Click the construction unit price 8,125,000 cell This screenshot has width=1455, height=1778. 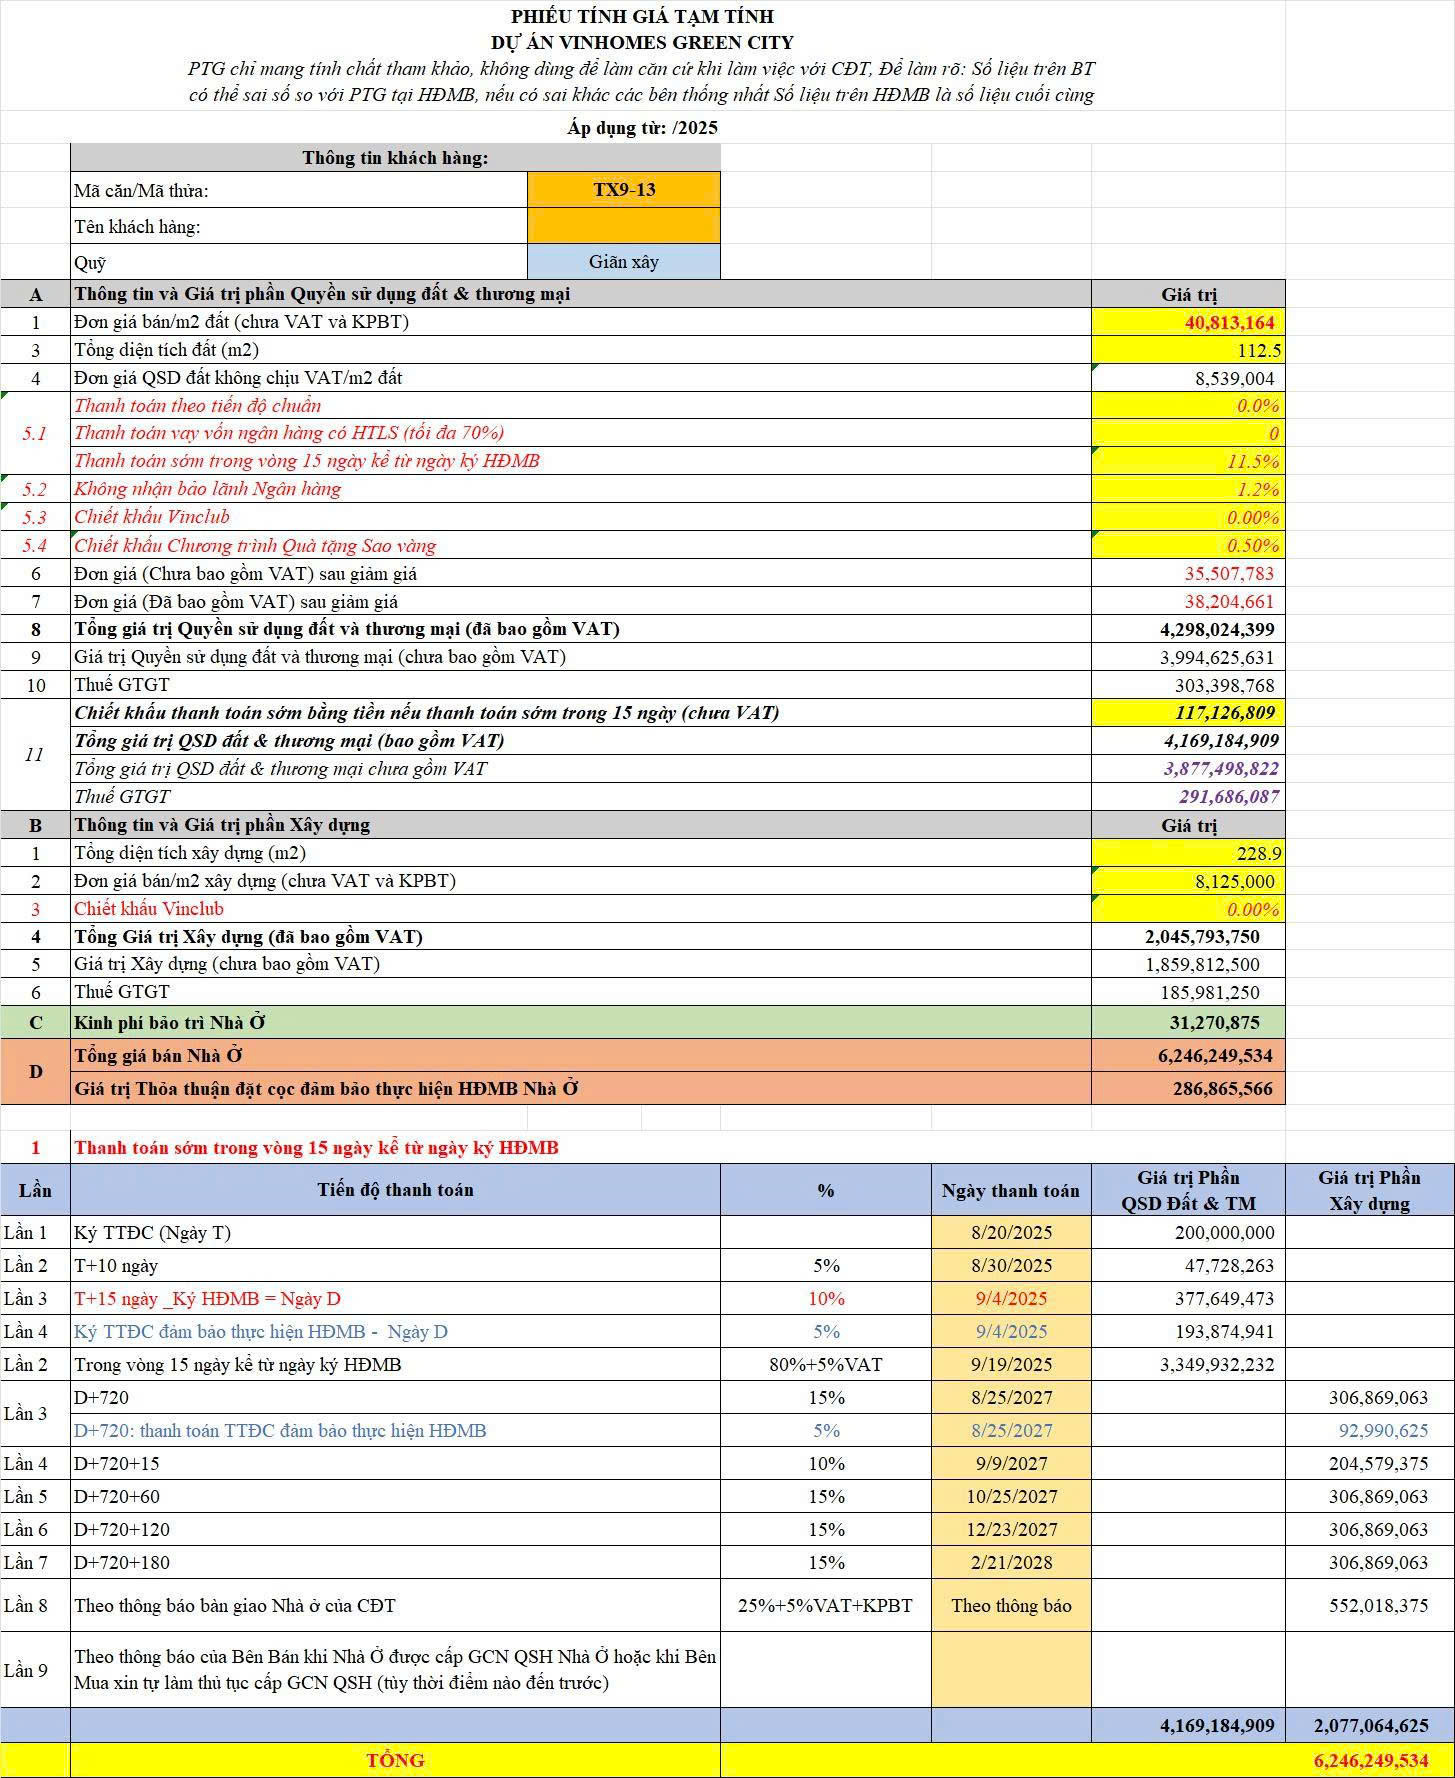[1188, 881]
